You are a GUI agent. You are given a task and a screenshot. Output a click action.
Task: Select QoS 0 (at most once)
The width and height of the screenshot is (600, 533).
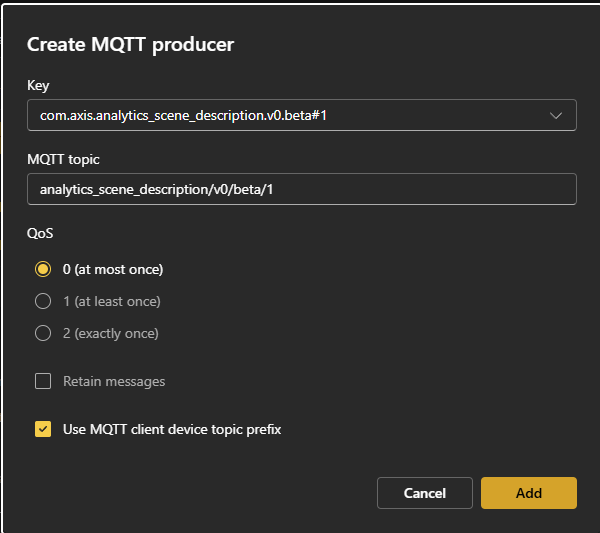pyautogui.click(x=43, y=269)
